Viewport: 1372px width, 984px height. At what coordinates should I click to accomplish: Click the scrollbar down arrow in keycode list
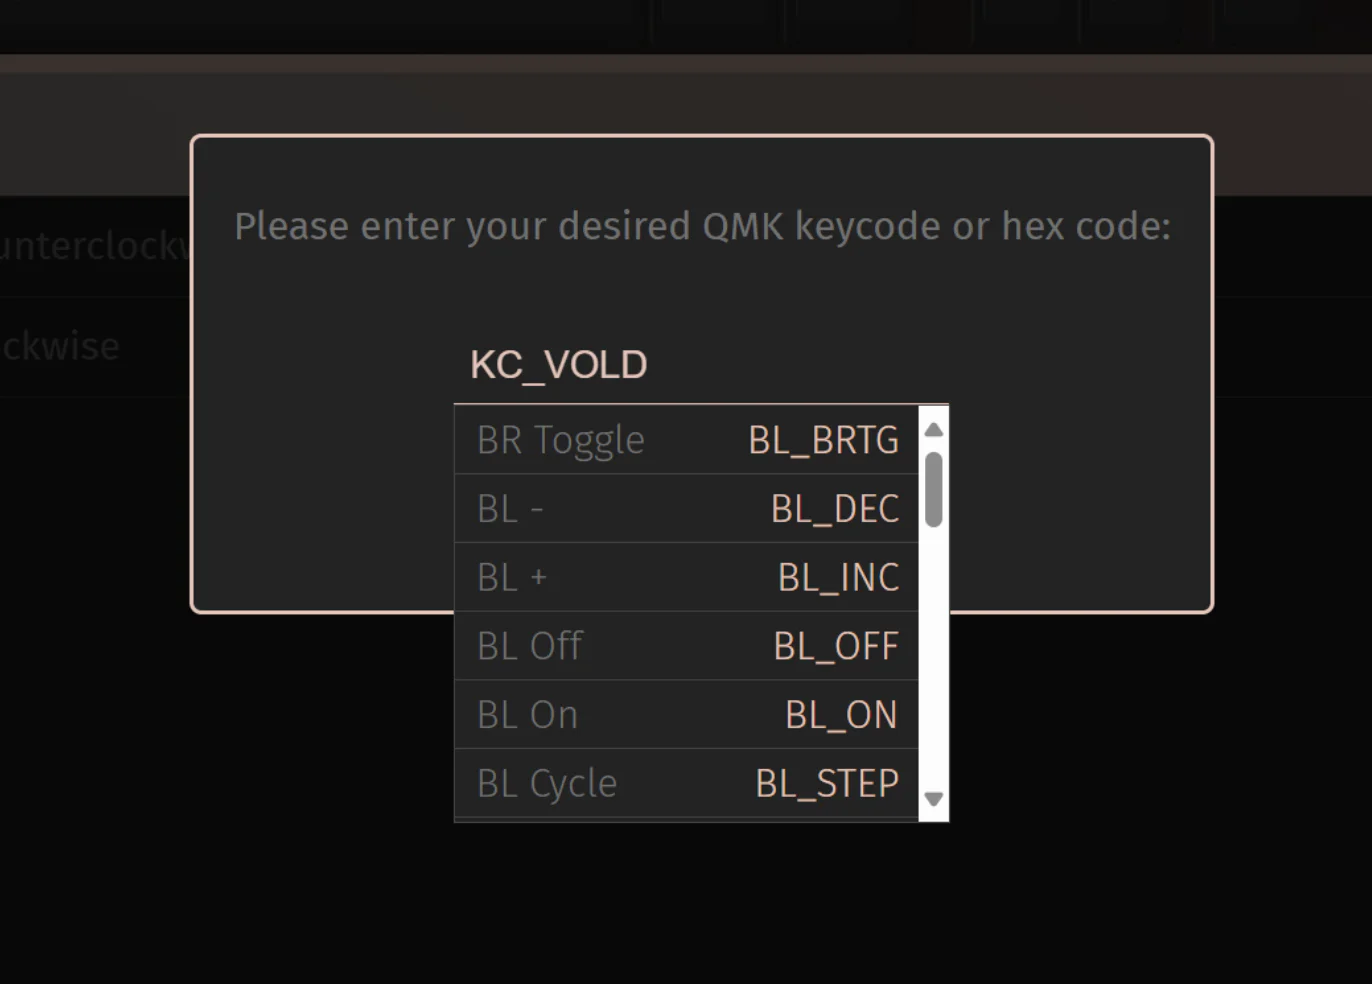[x=933, y=799]
